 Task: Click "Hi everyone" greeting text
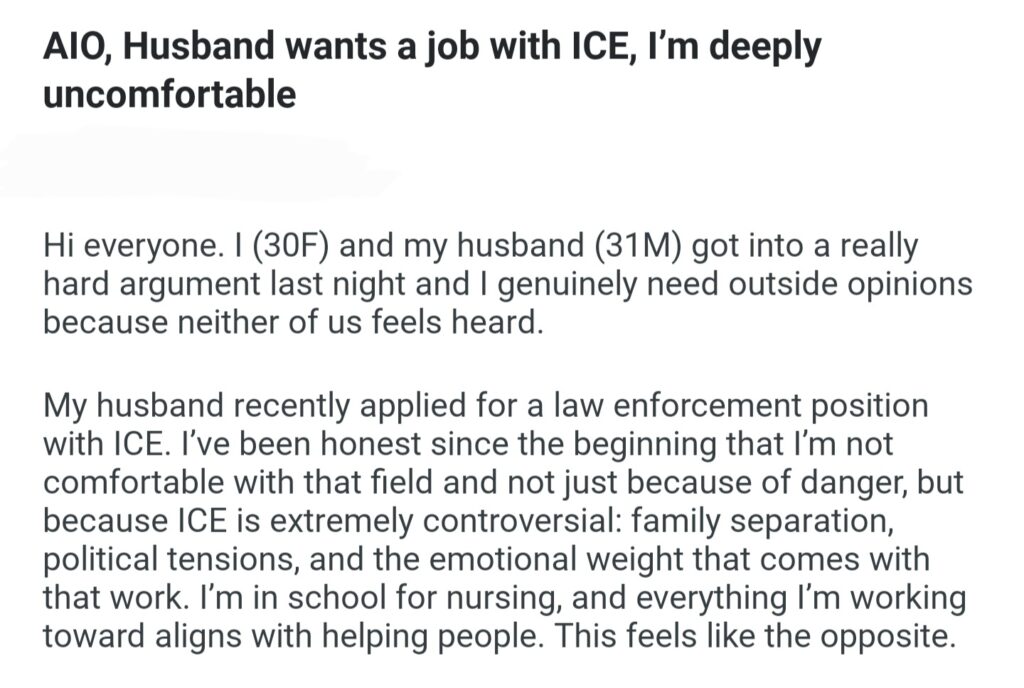tap(114, 246)
